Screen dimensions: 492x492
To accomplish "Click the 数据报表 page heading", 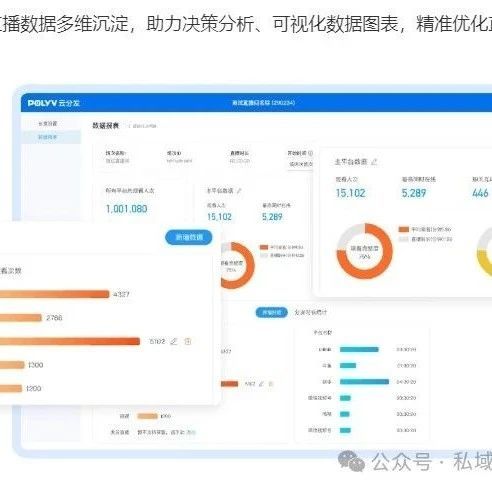I will pyautogui.click(x=106, y=126).
